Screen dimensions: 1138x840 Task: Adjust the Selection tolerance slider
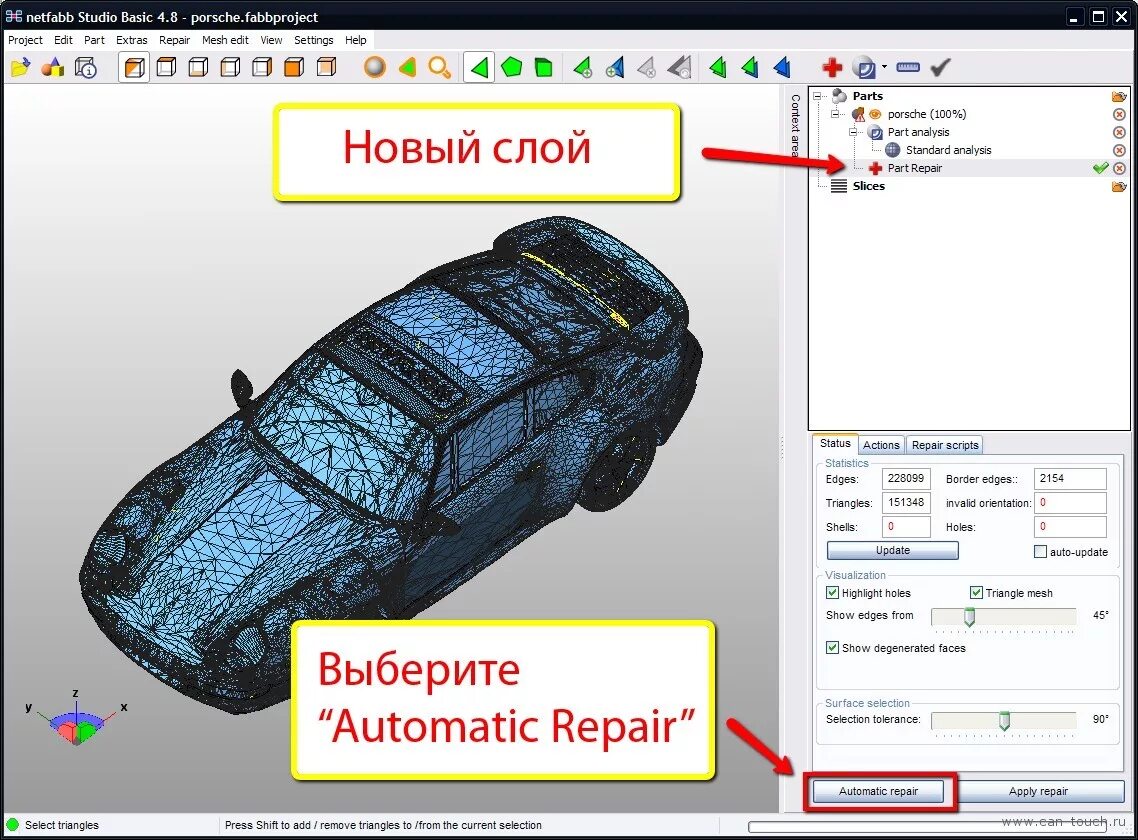coord(1004,720)
